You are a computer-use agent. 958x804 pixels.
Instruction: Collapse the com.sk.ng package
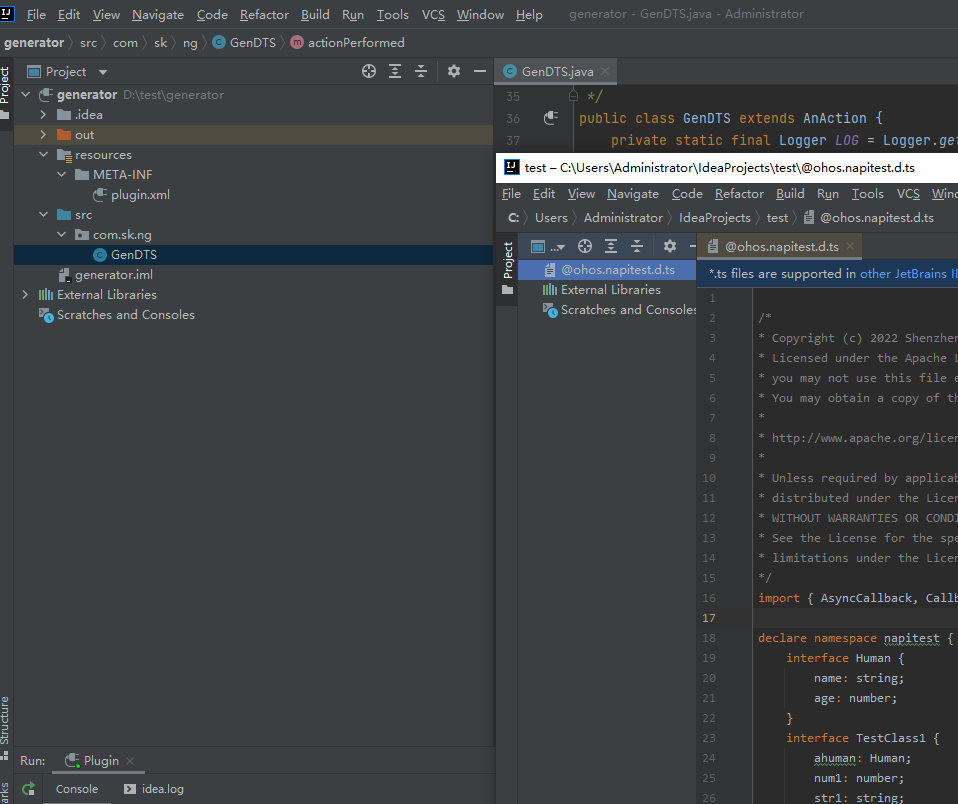click(x=62, y=235)
